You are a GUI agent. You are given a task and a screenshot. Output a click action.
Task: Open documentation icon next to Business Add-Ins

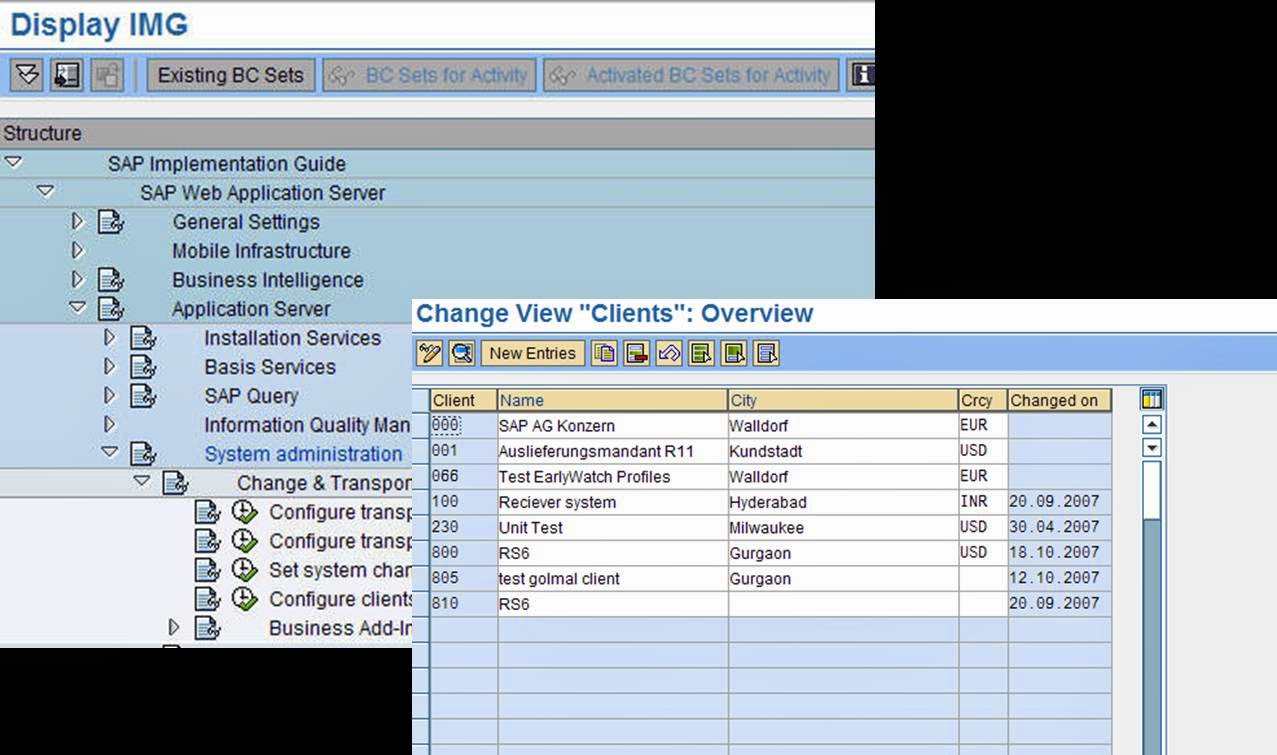tap(209, 627)
